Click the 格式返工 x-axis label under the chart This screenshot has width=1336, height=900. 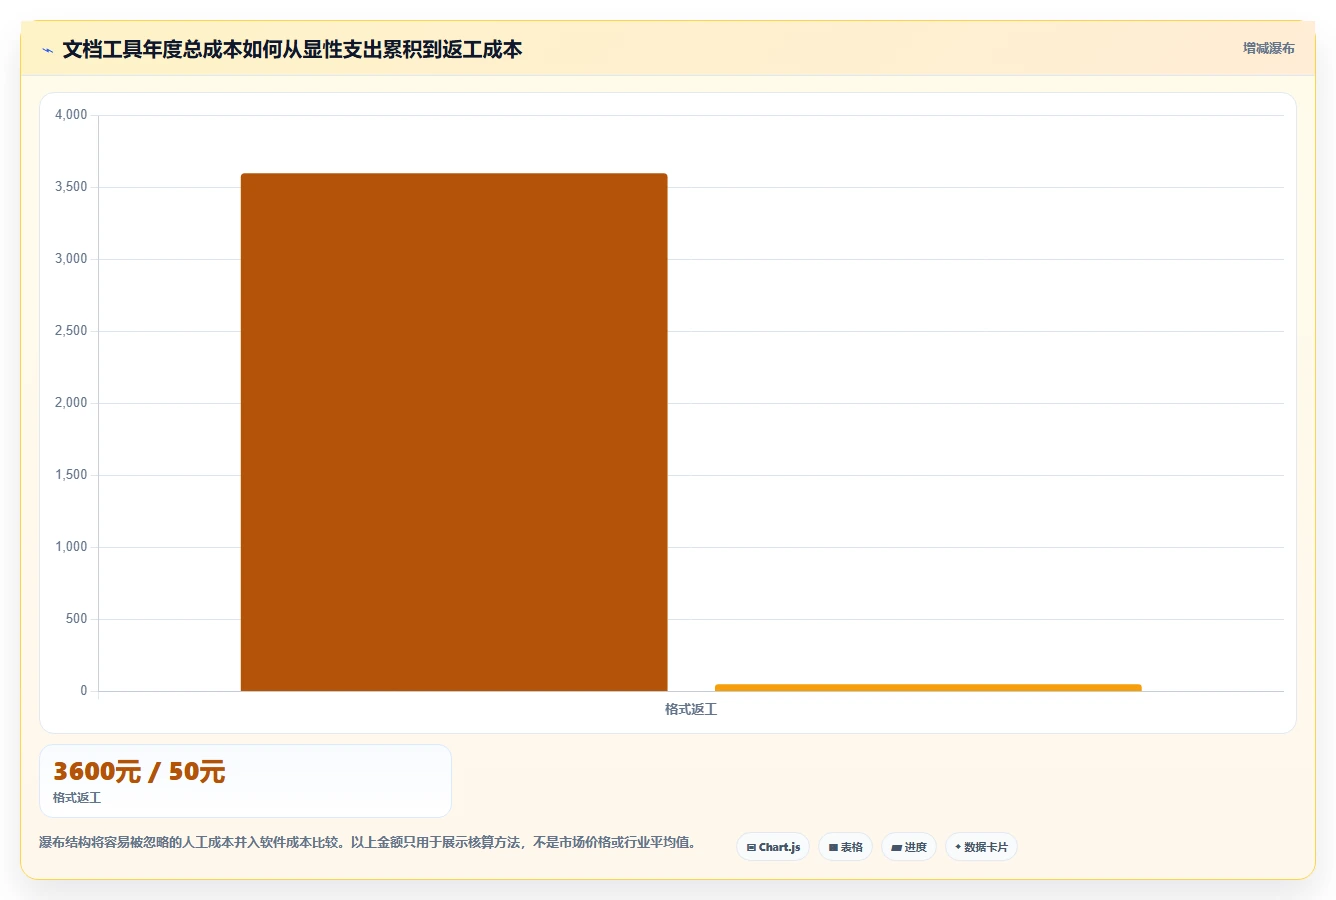(691, 709)
